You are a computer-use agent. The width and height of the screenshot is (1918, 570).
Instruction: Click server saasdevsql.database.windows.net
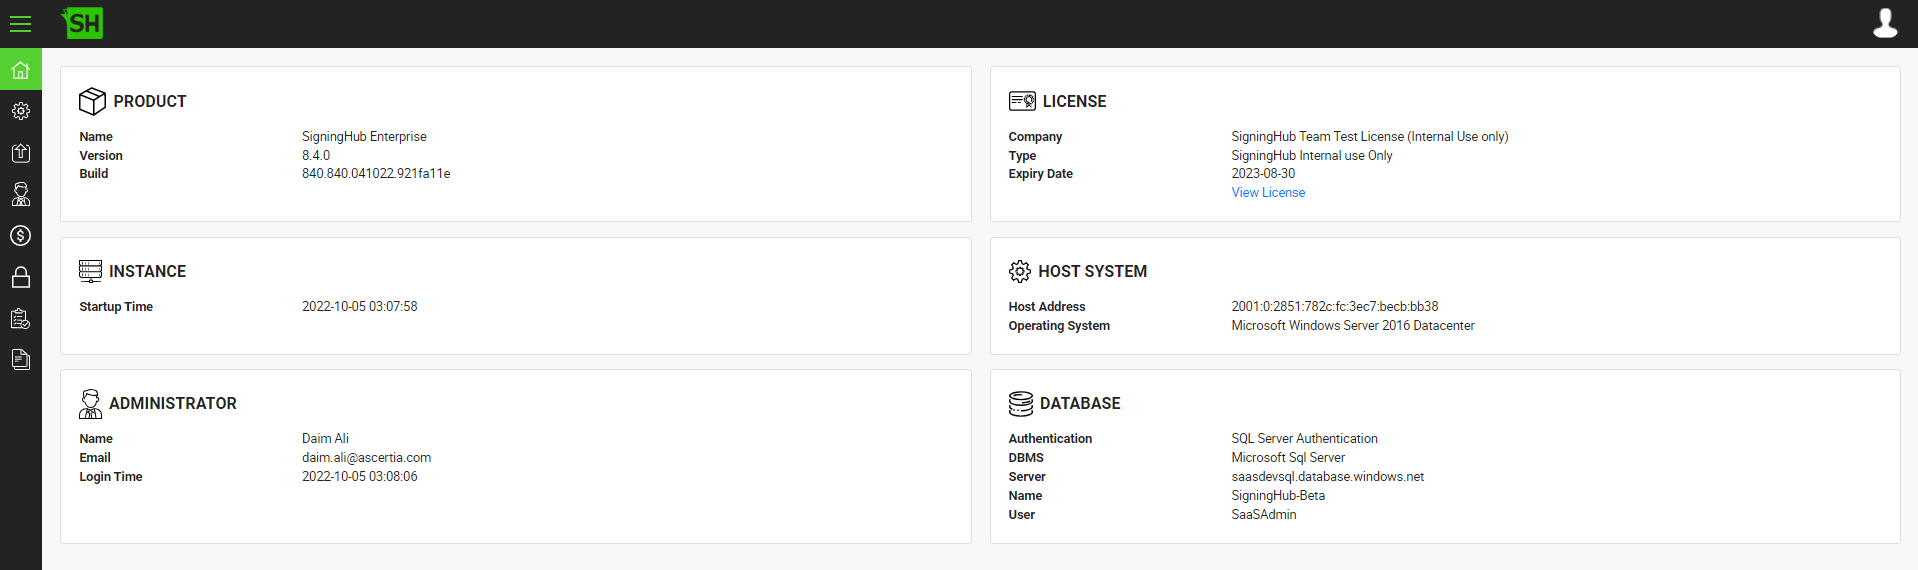pos(1328,477)
